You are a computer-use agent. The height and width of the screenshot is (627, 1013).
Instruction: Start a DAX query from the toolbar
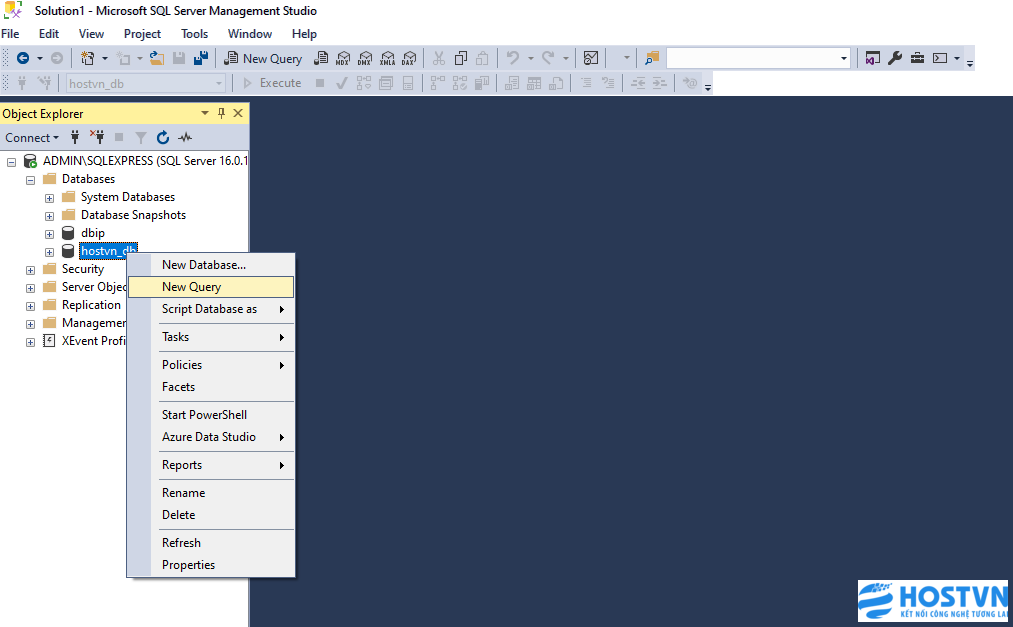409,58
